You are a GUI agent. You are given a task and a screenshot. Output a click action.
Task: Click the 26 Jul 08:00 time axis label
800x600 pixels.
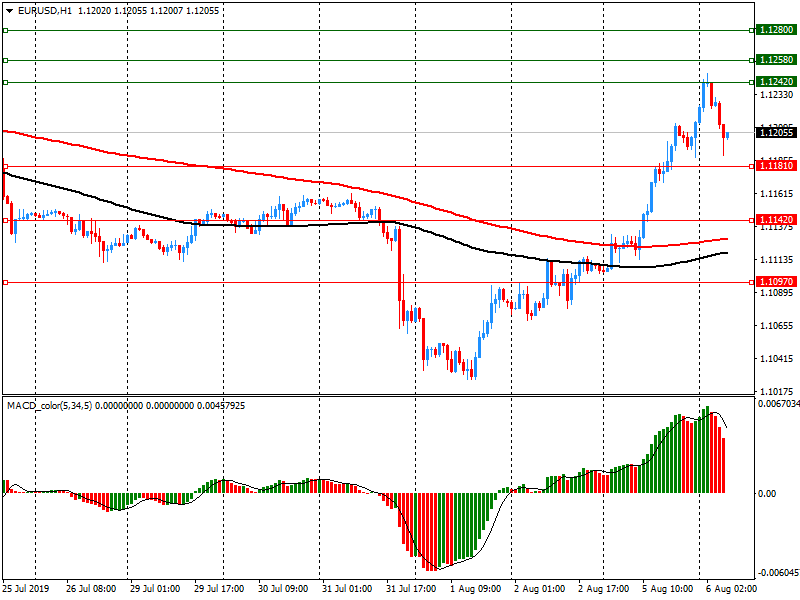(91, 589)
